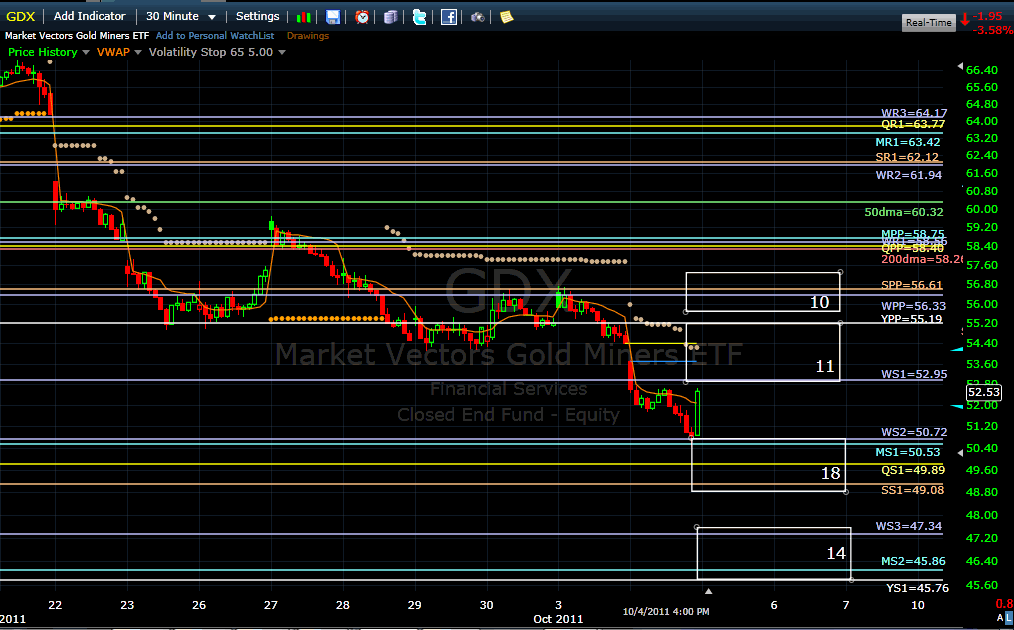
Task: Click Add to Personal WatchList link
Action: [x=215, y=36]
